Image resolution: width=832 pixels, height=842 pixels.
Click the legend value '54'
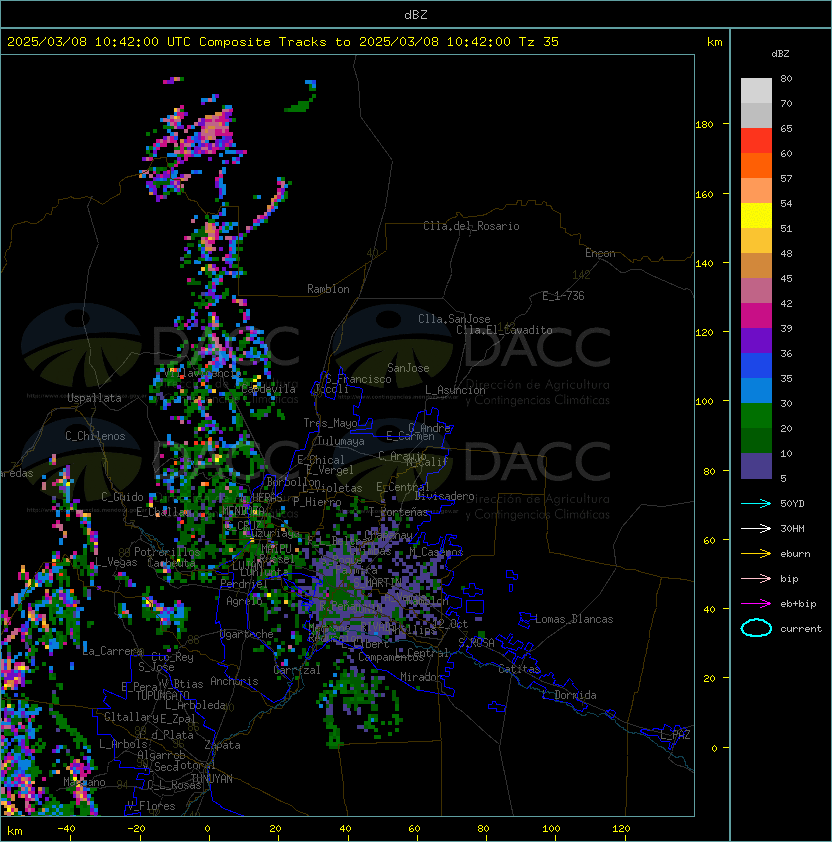(786, 204)
